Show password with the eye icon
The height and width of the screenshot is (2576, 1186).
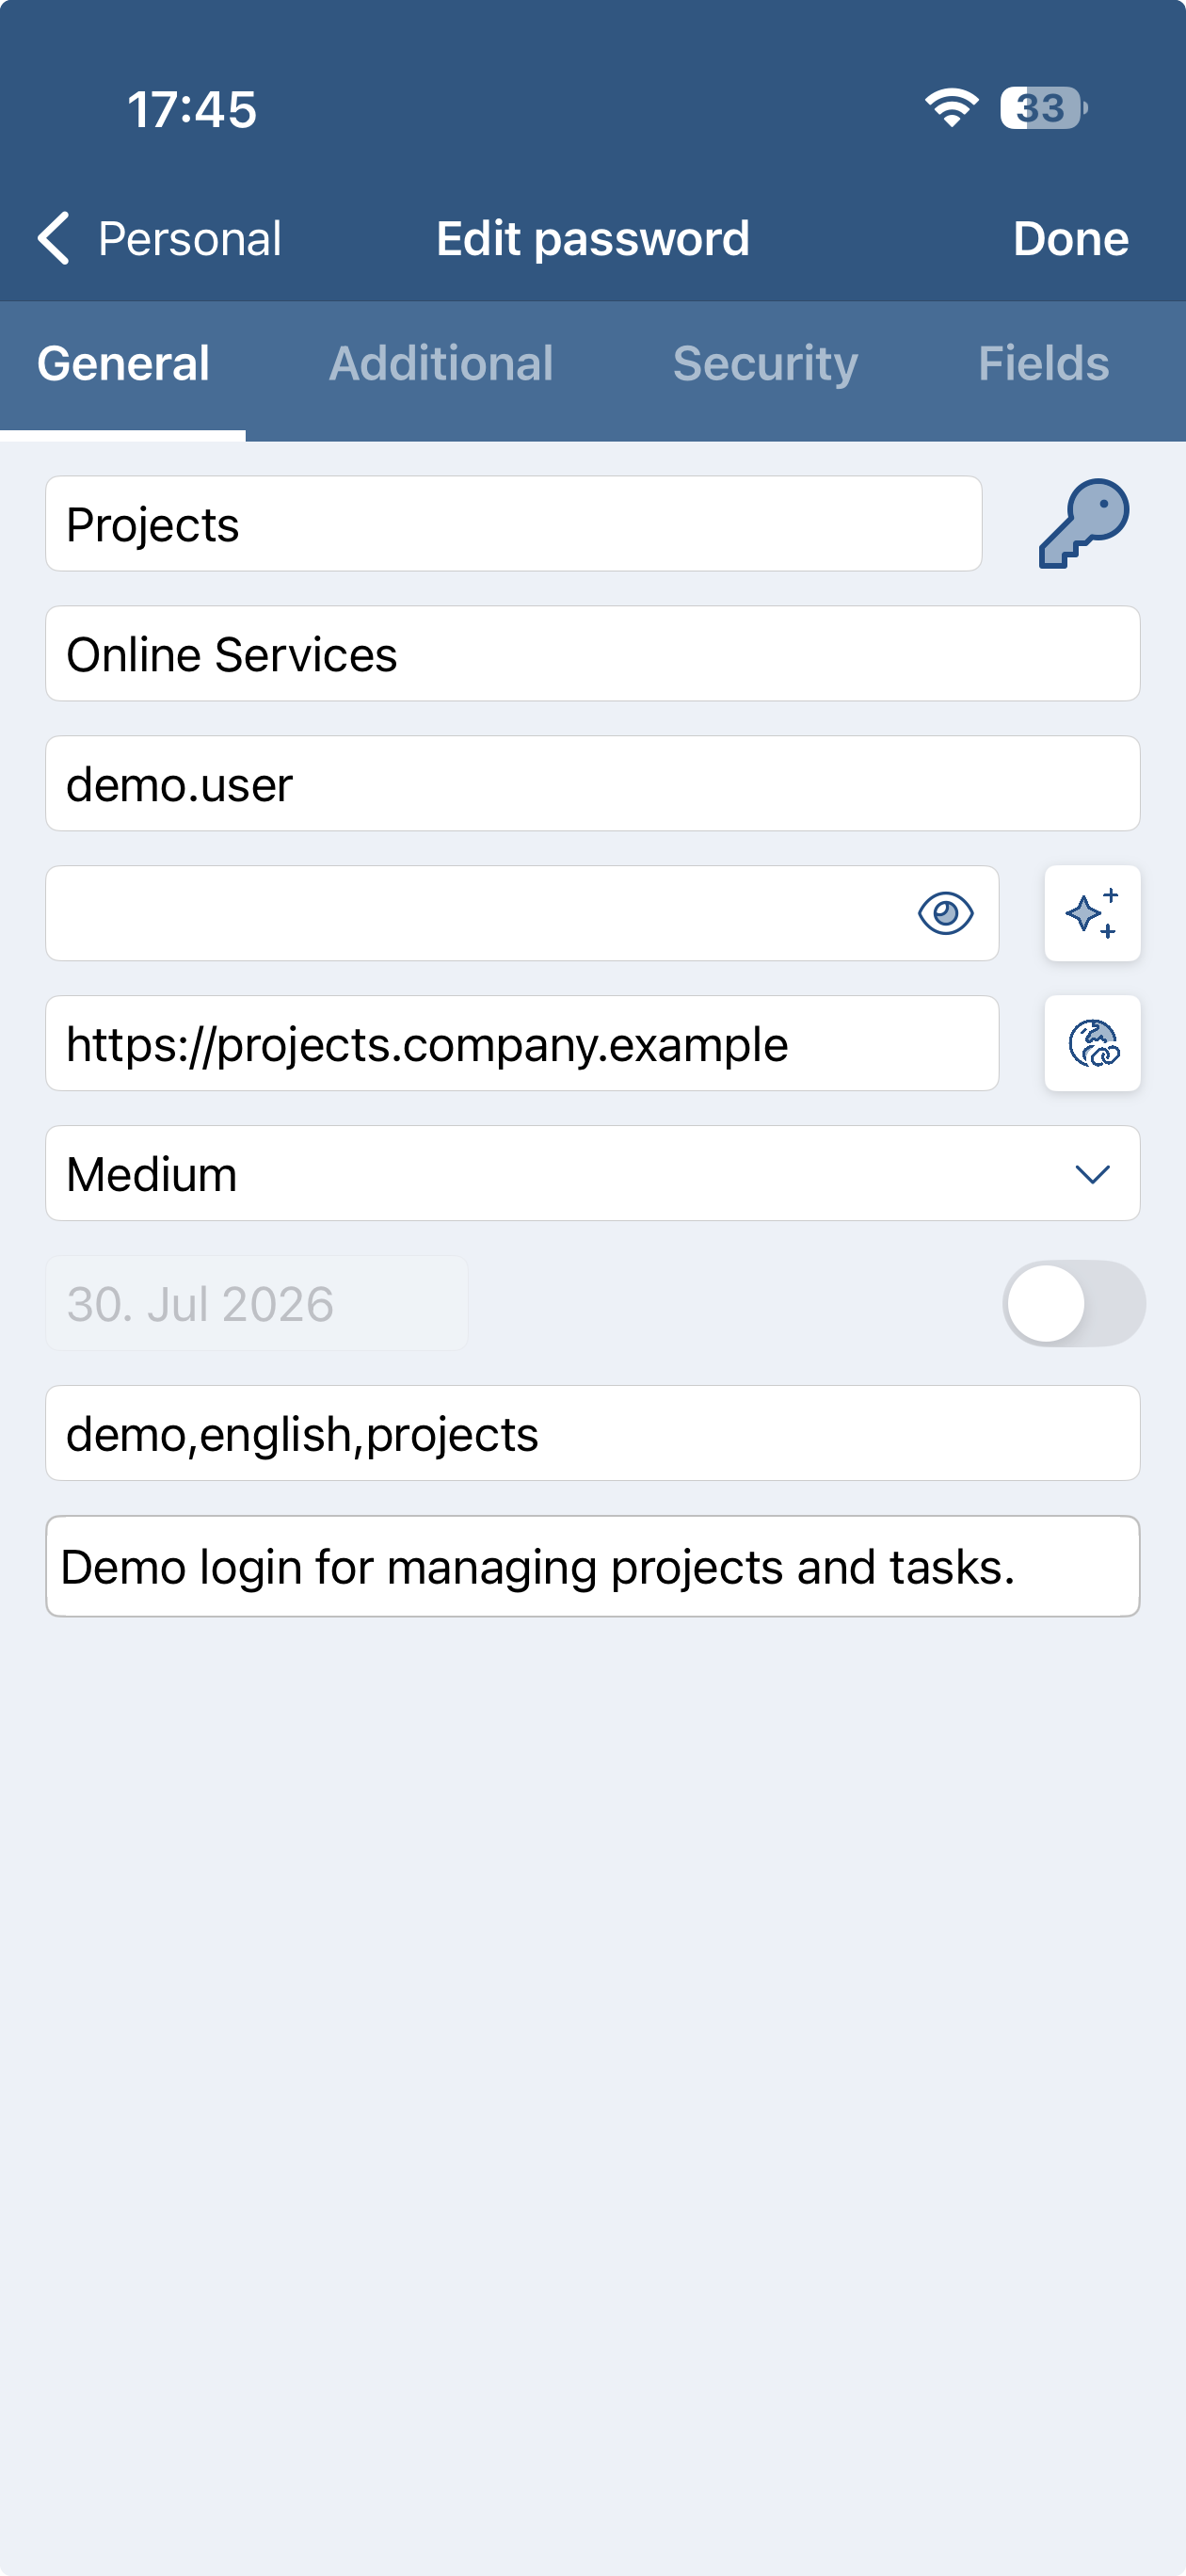[x=945, y=913]
